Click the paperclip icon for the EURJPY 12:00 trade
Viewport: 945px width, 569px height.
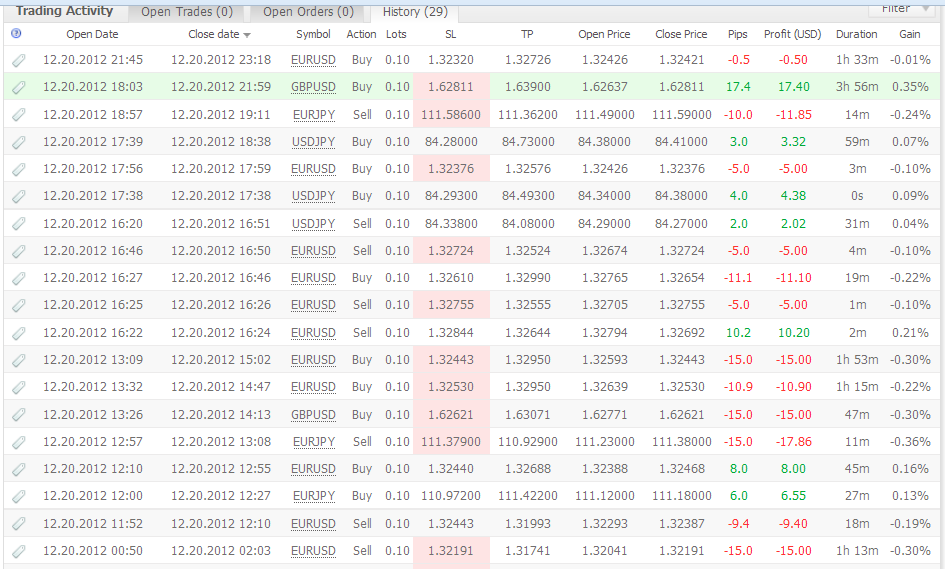click(x=19, y=497)
